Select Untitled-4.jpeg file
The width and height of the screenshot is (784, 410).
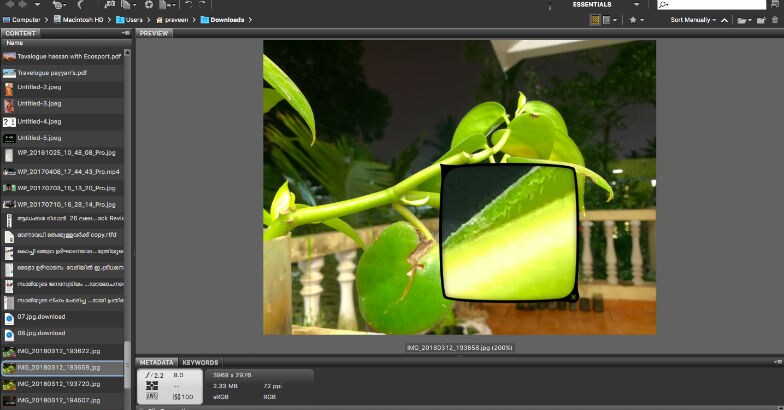point(62,122)
